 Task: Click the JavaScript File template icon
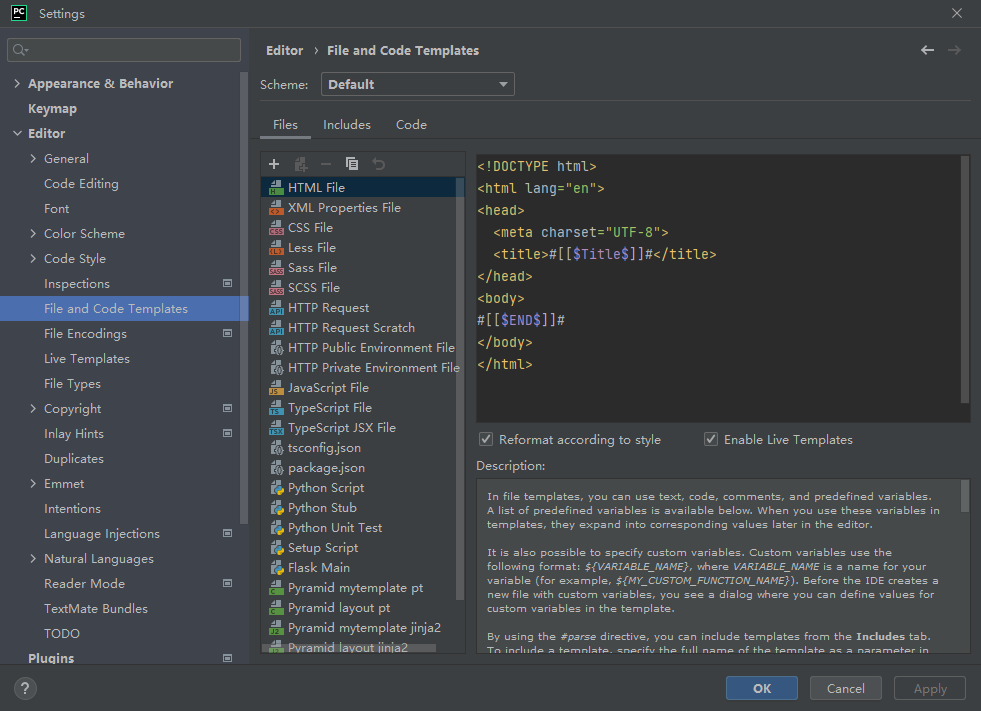coord(276,388)
